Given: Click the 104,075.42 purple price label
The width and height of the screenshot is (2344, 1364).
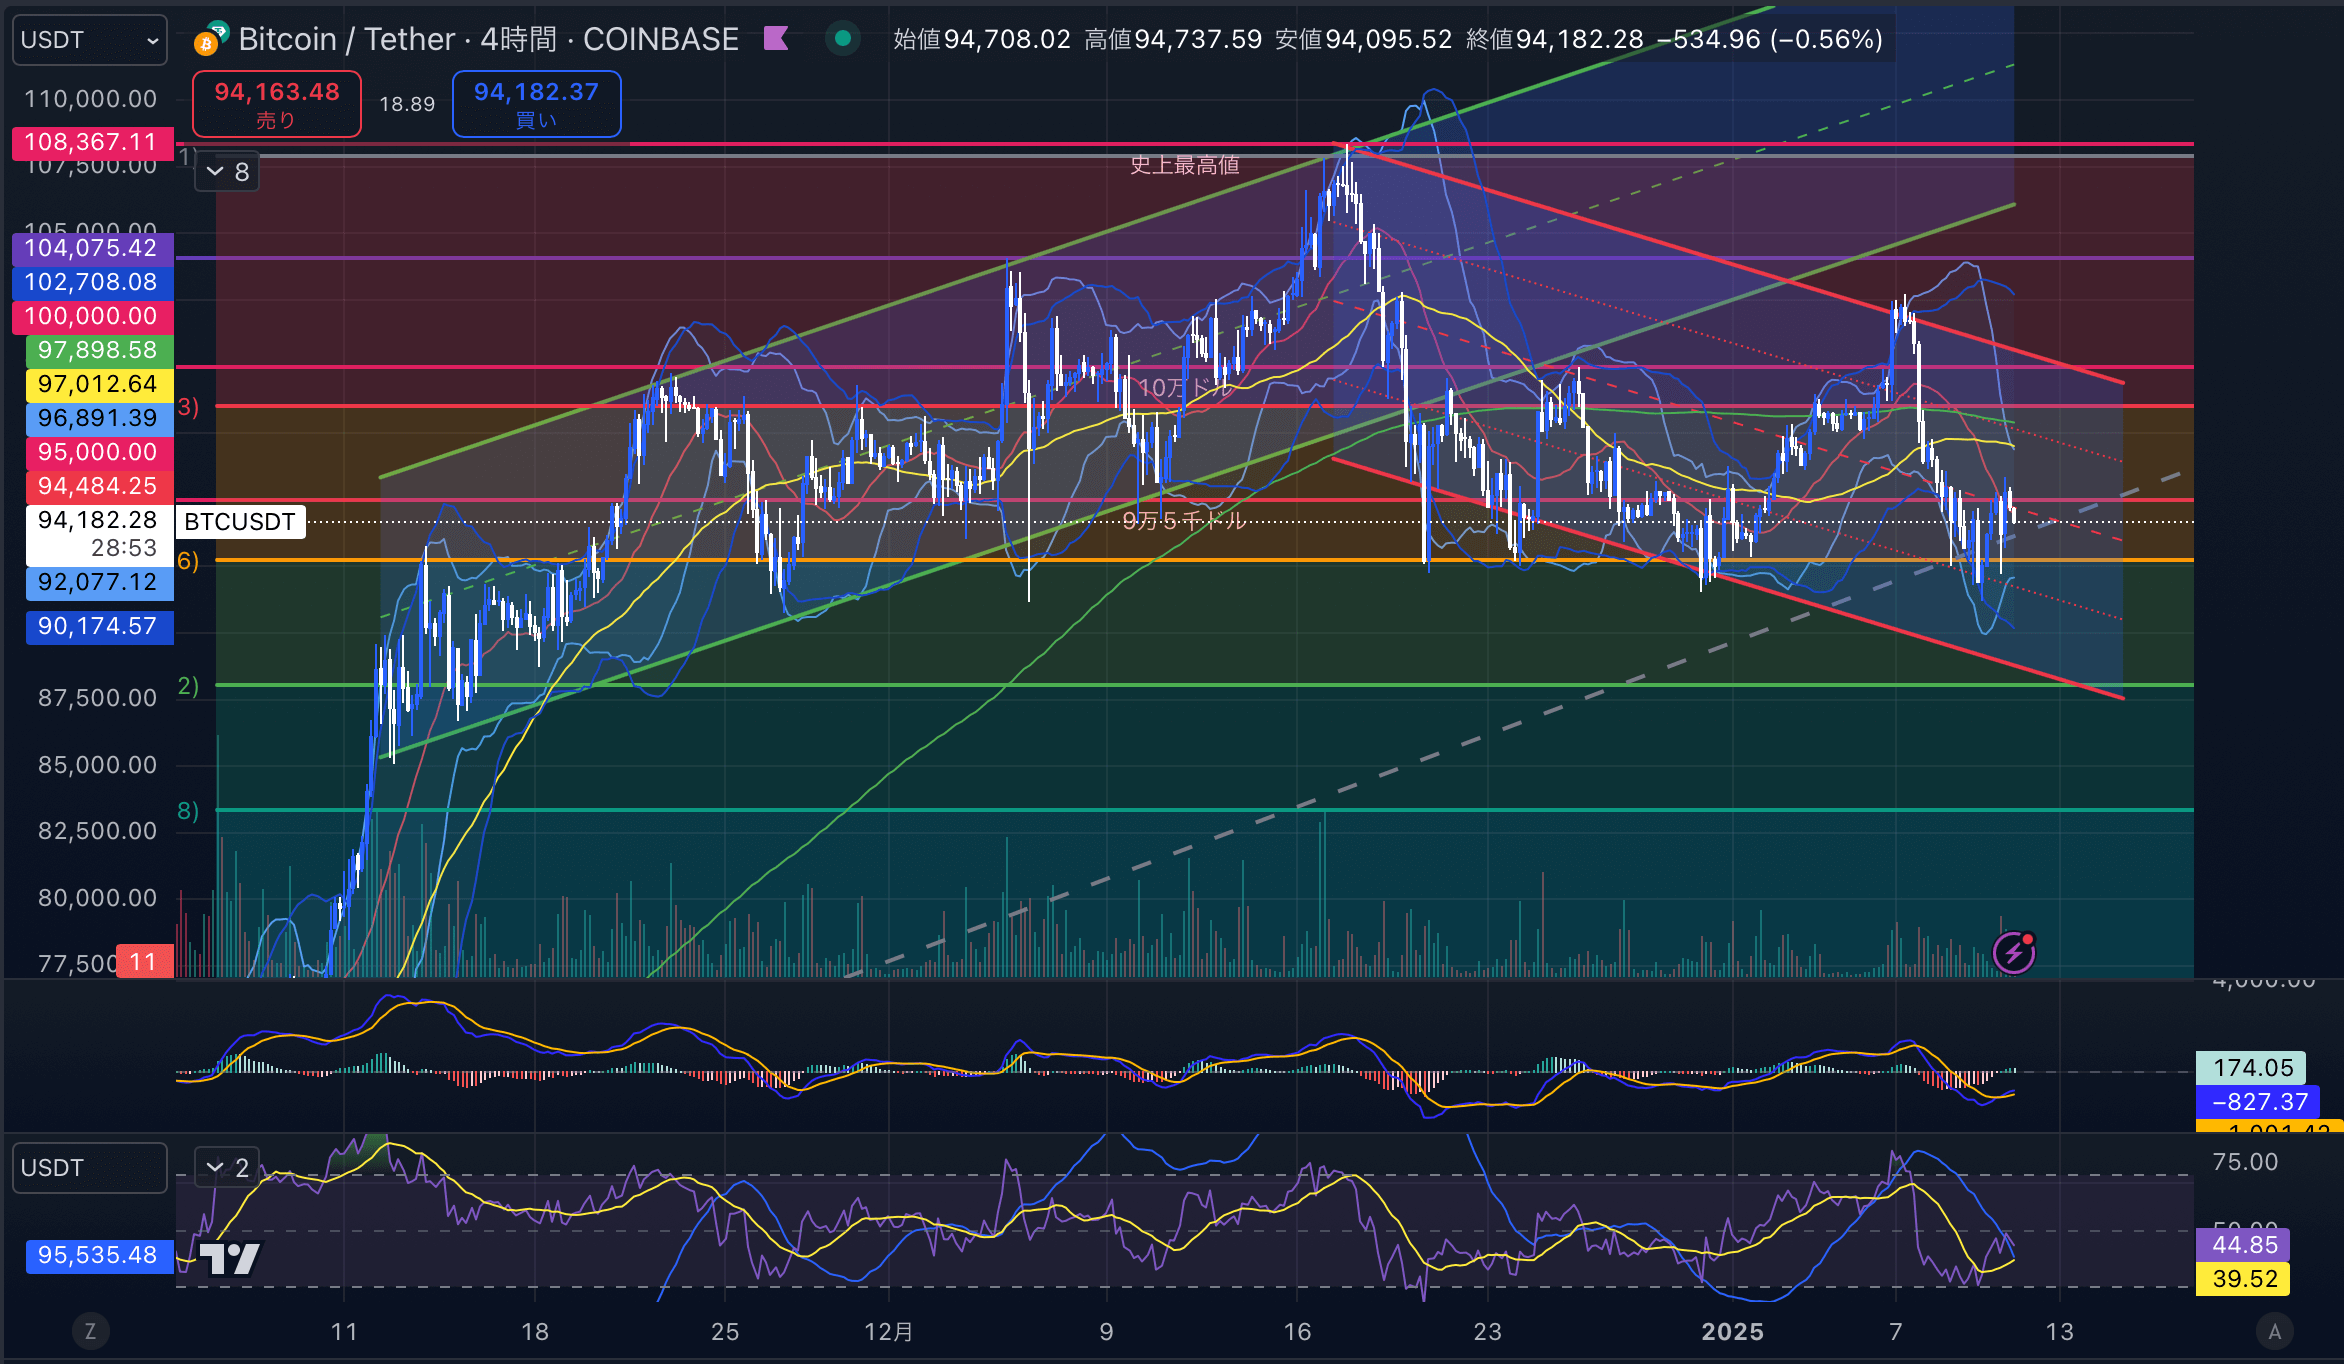Looking at the screenshot, I should coord(92,248).
